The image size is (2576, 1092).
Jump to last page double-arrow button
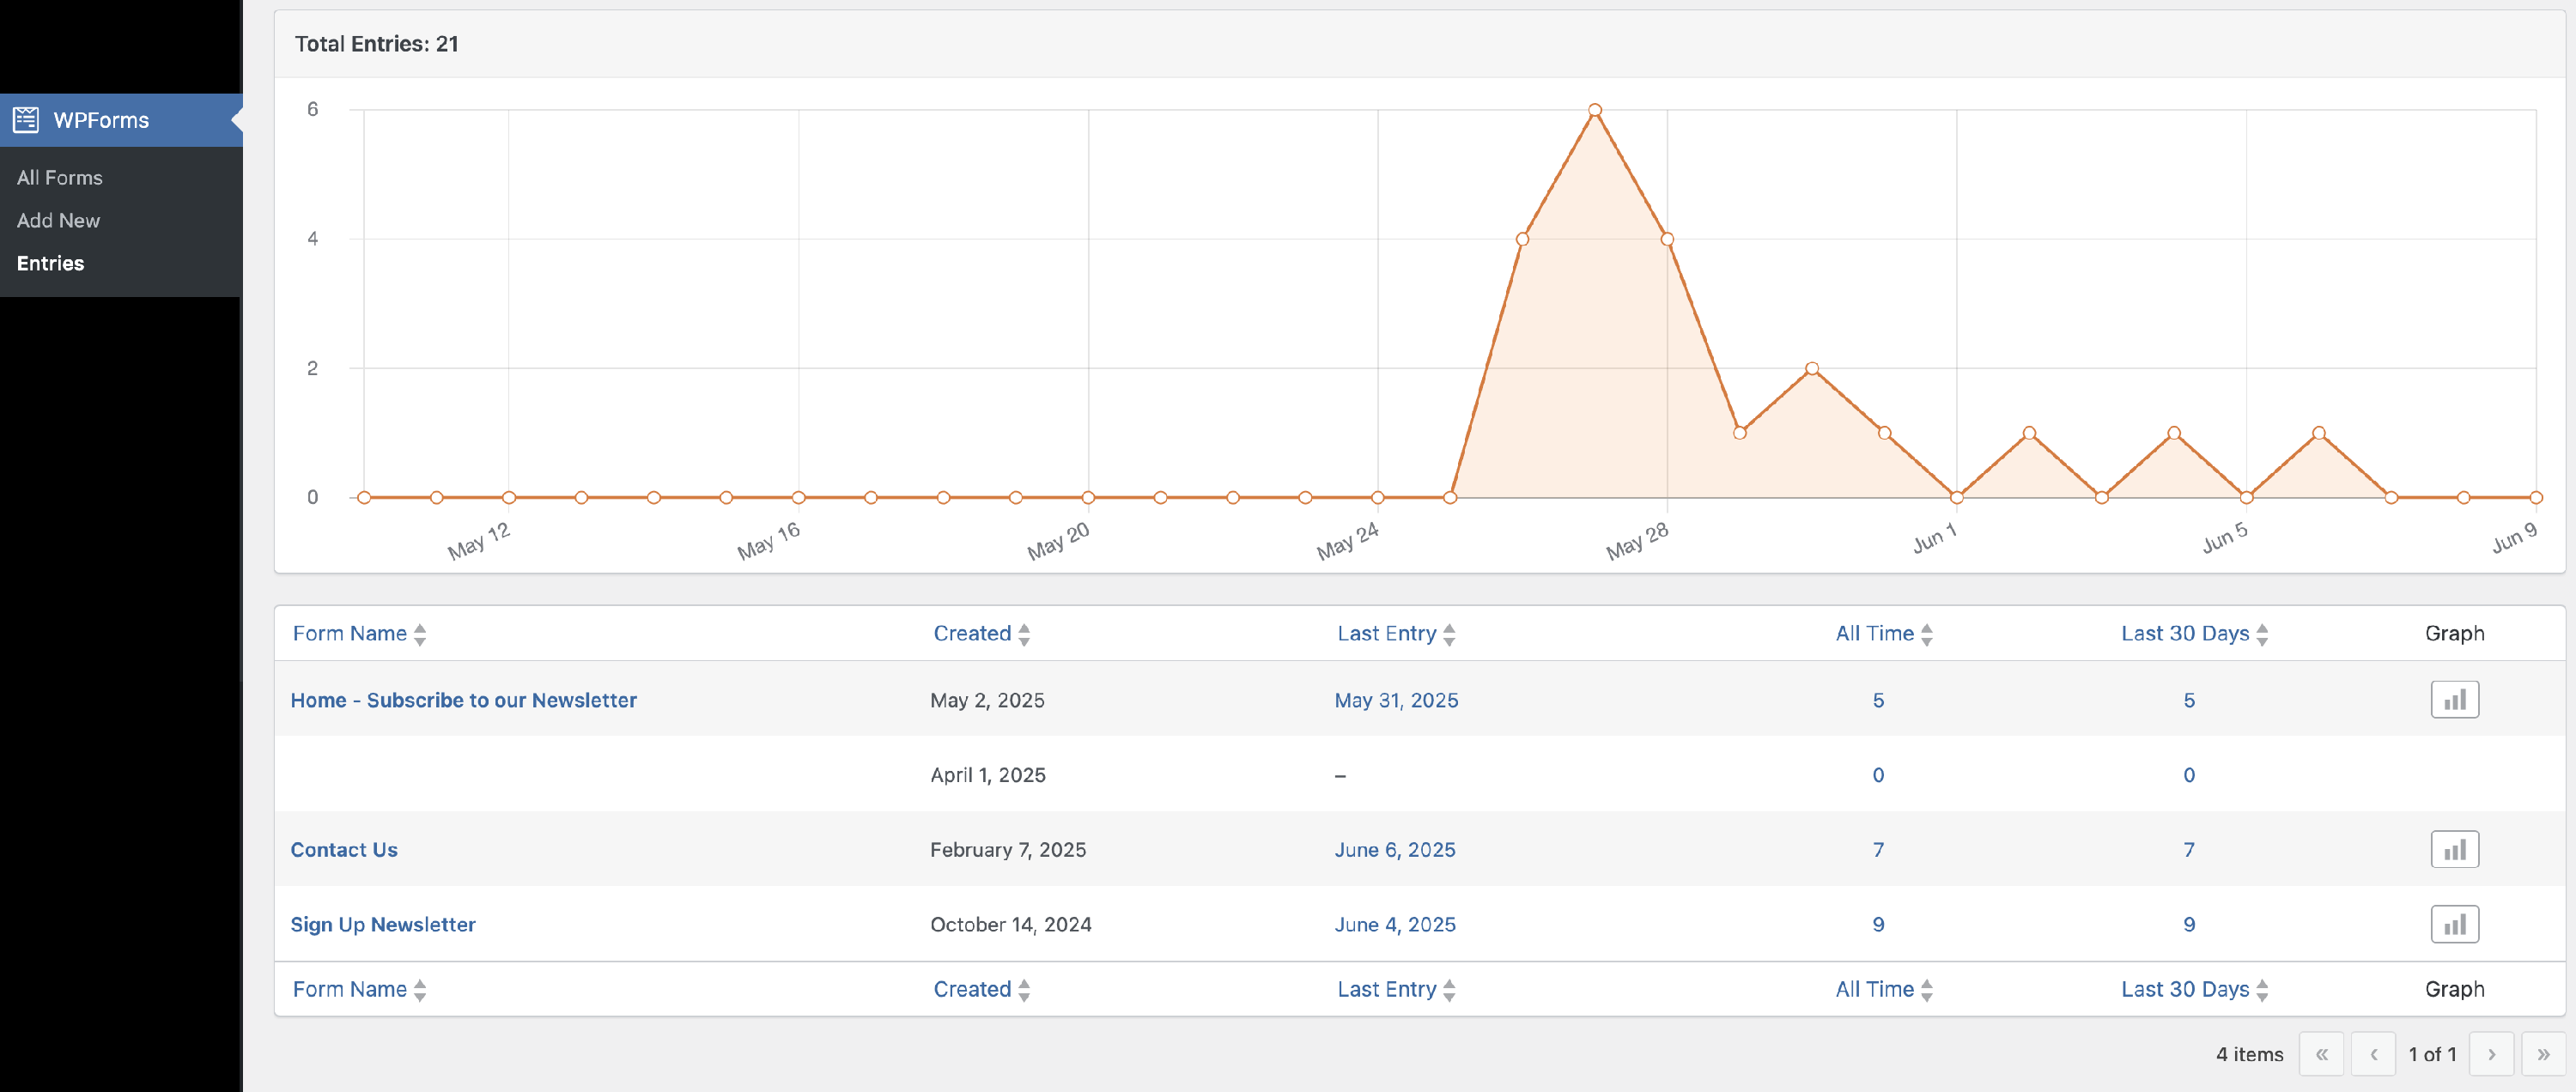[x=2543, y=1054]
